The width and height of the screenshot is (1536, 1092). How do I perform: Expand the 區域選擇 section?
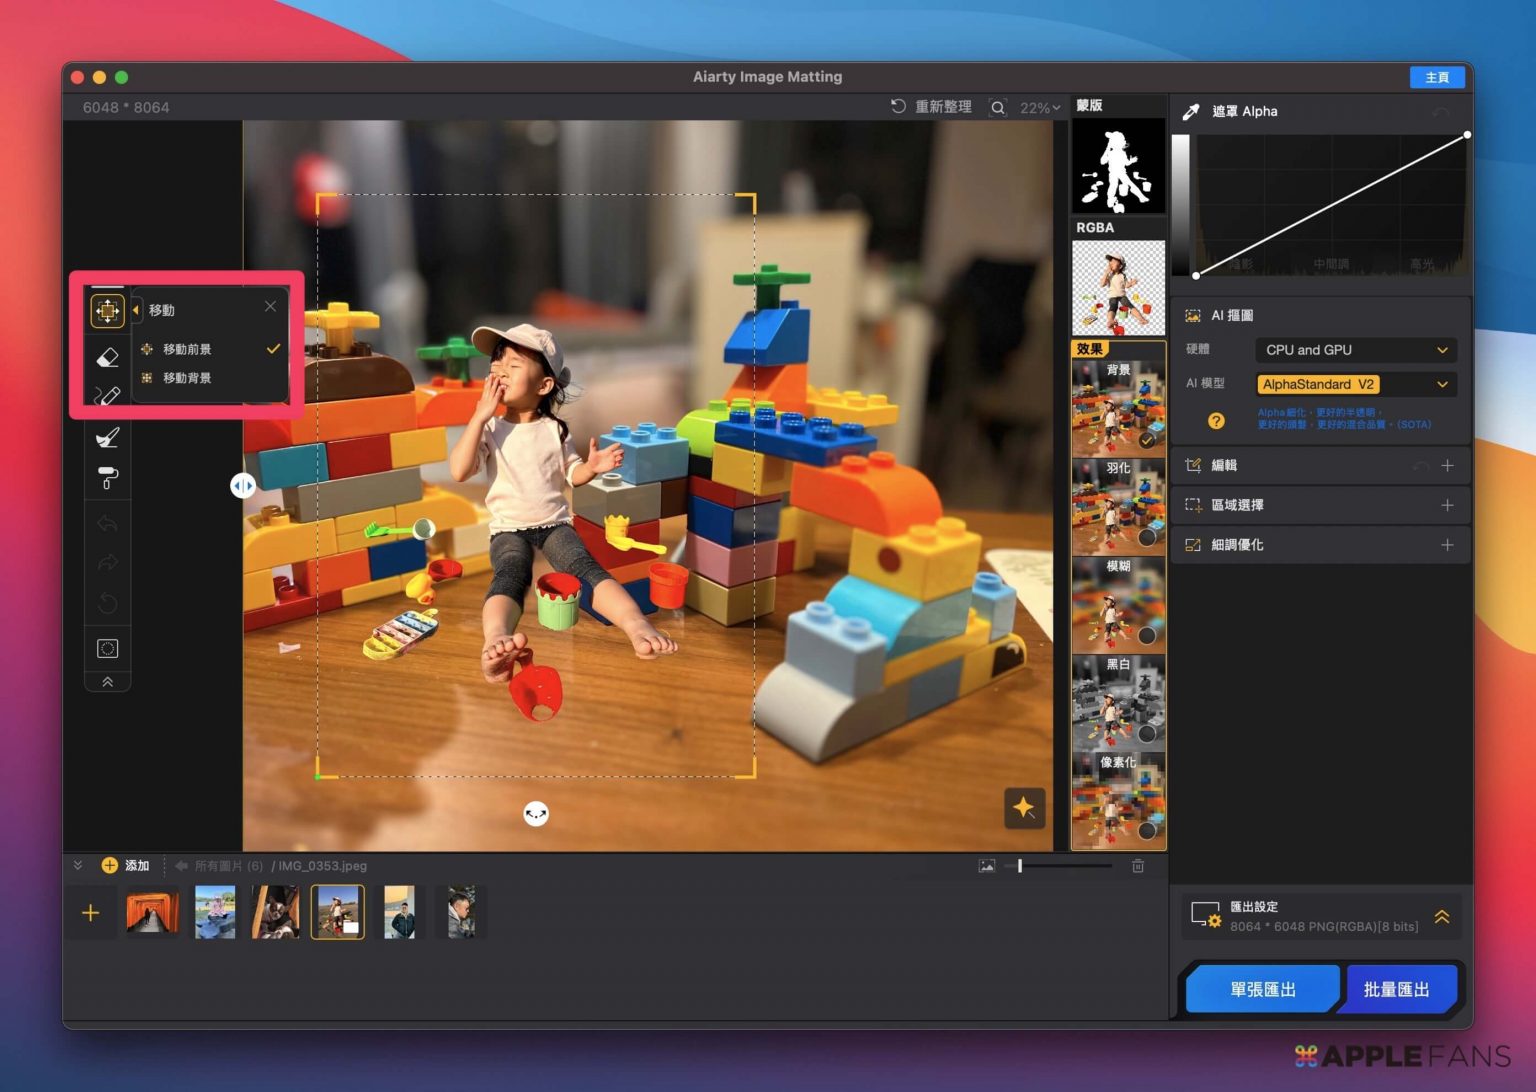[x=1446, y=505]
